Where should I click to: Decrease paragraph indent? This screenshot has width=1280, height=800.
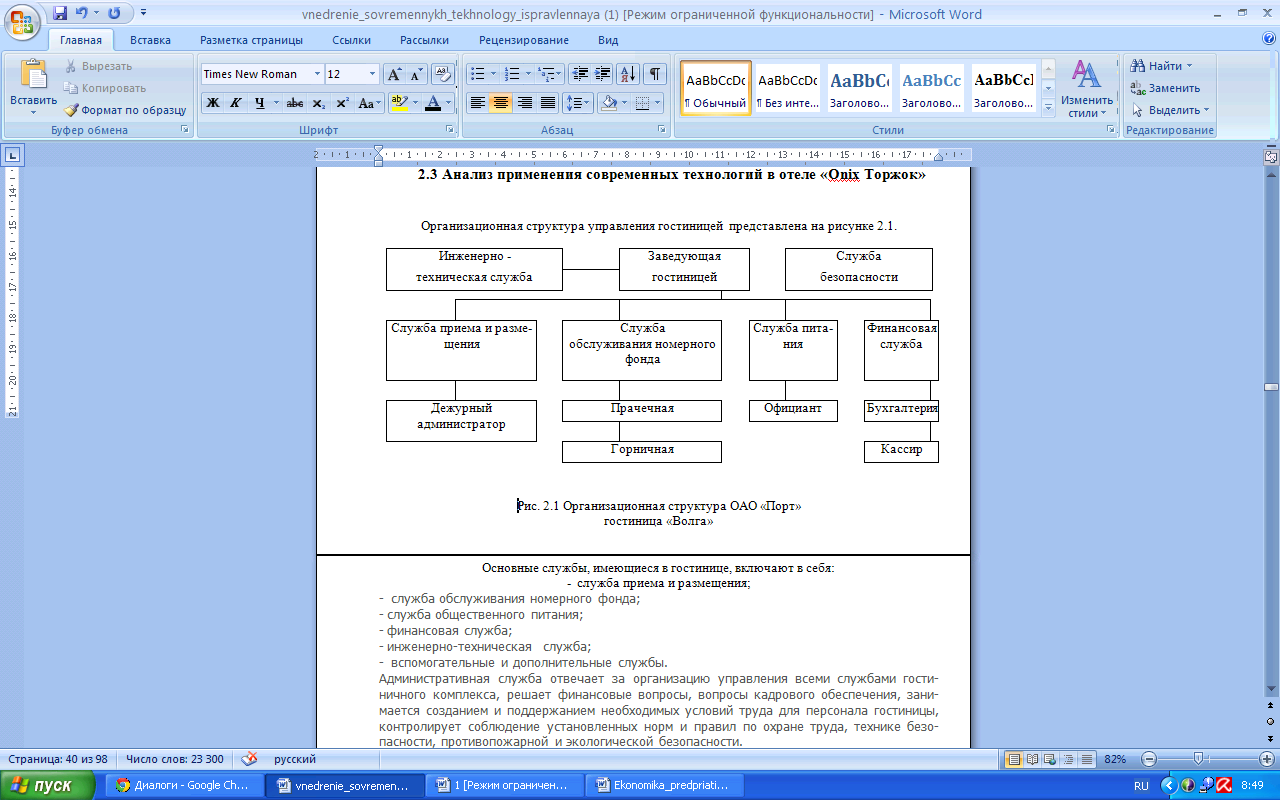[x=580, y=74]
